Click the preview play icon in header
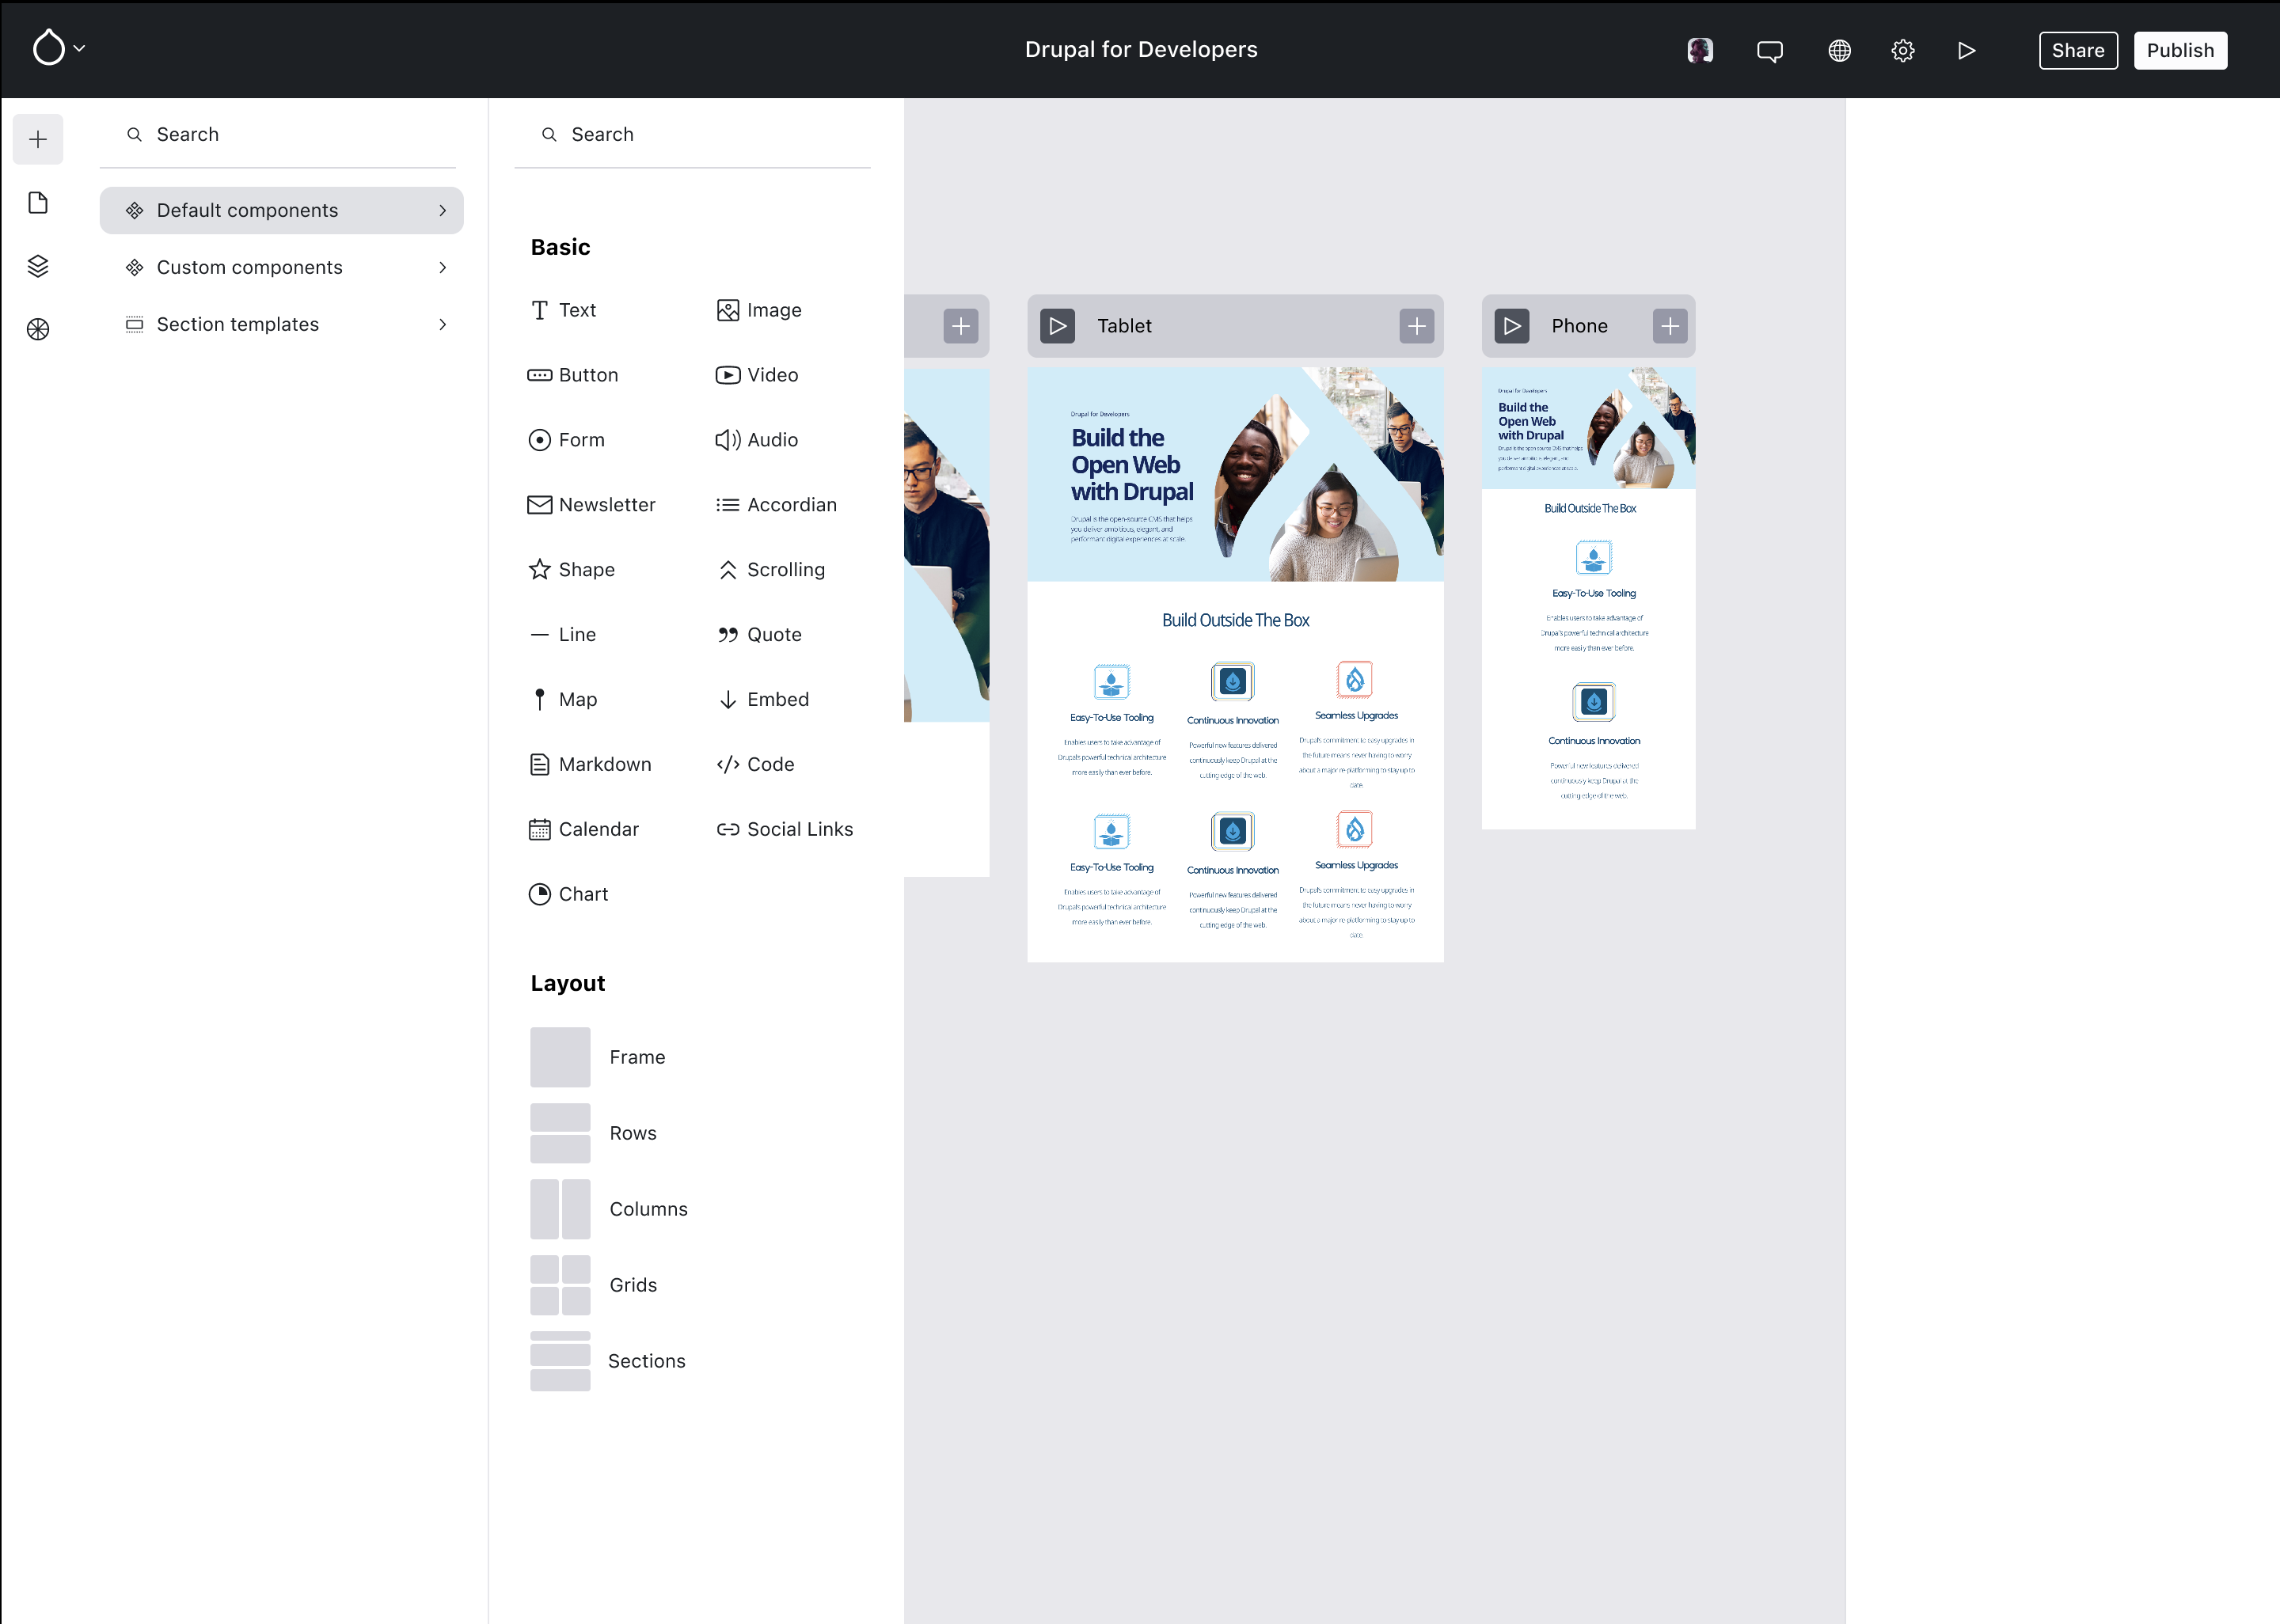This screenshot has height=1624, width=2280. 1966,51
